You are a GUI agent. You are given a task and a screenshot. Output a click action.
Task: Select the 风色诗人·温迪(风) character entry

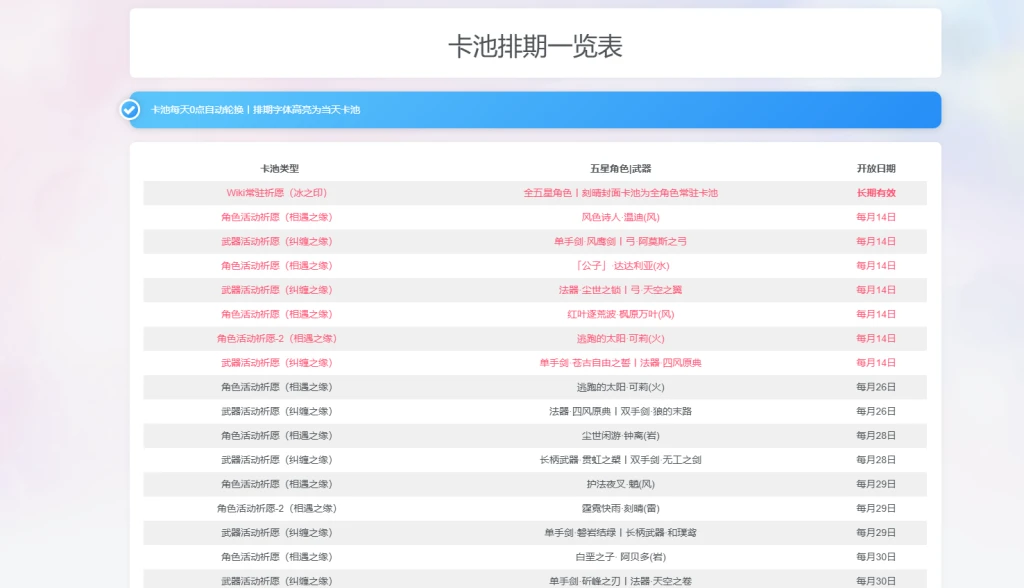tap(620, 217)
